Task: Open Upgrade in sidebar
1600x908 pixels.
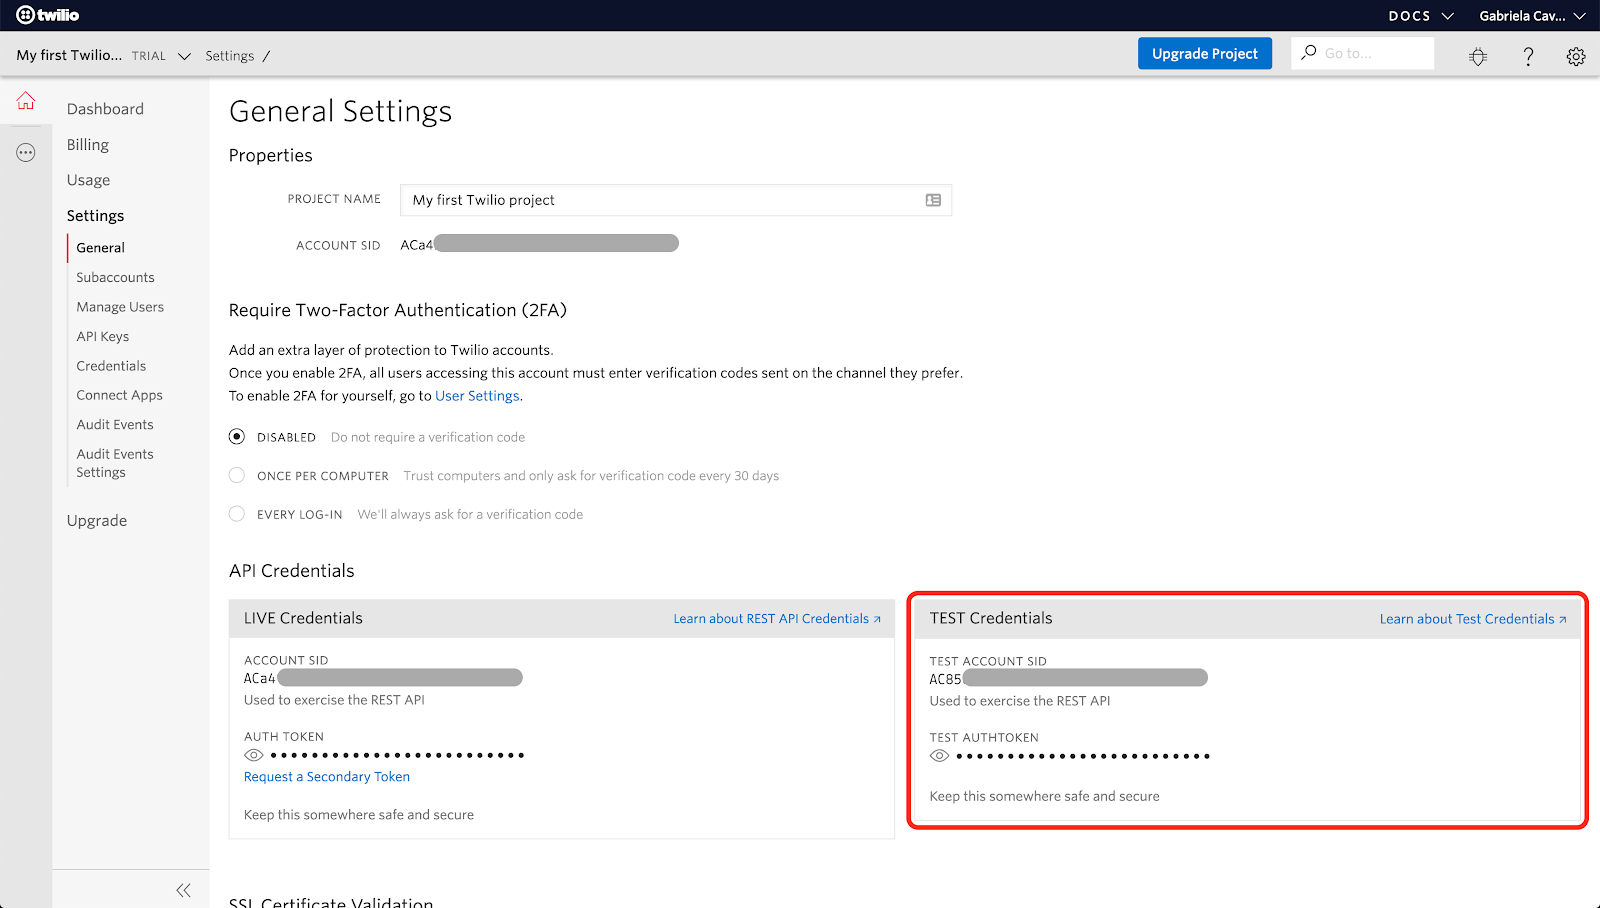Action: (97, 521)
